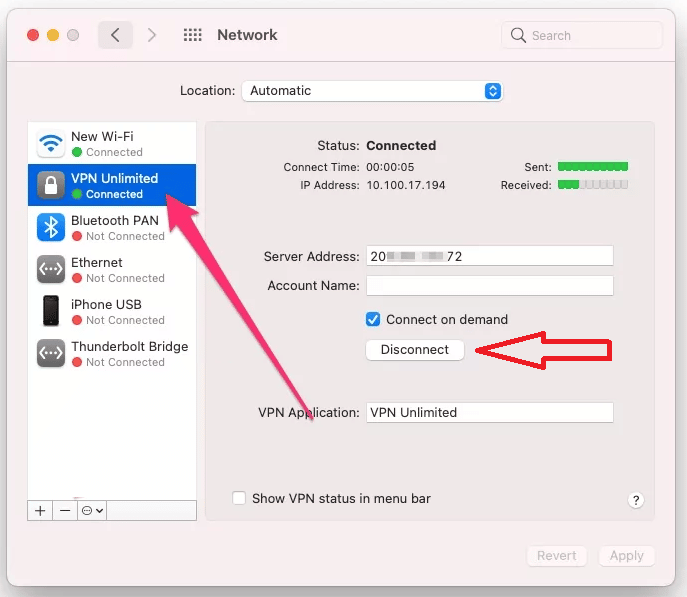Screen dimensions: 687x597
Task: Click the bold Connected status value
Action: 401,145
